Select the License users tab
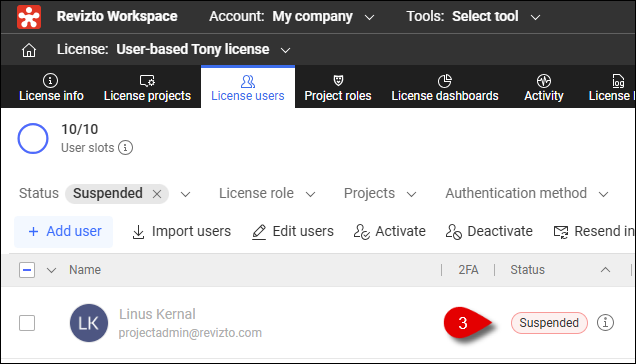The image size is (636, 364). (248, 87)
